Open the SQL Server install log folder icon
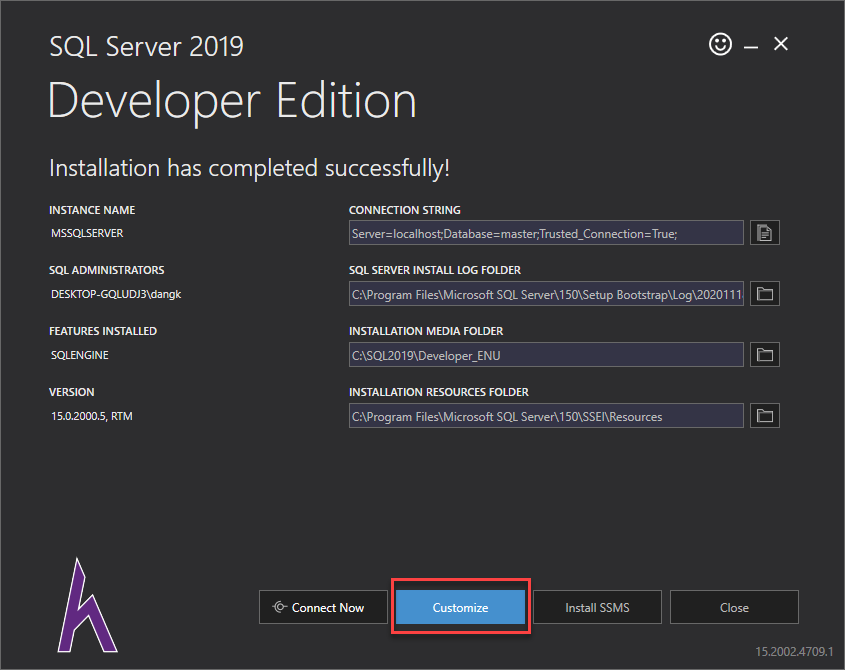The width and height of the screenshot is (845, 670). [x=765, y=294]
